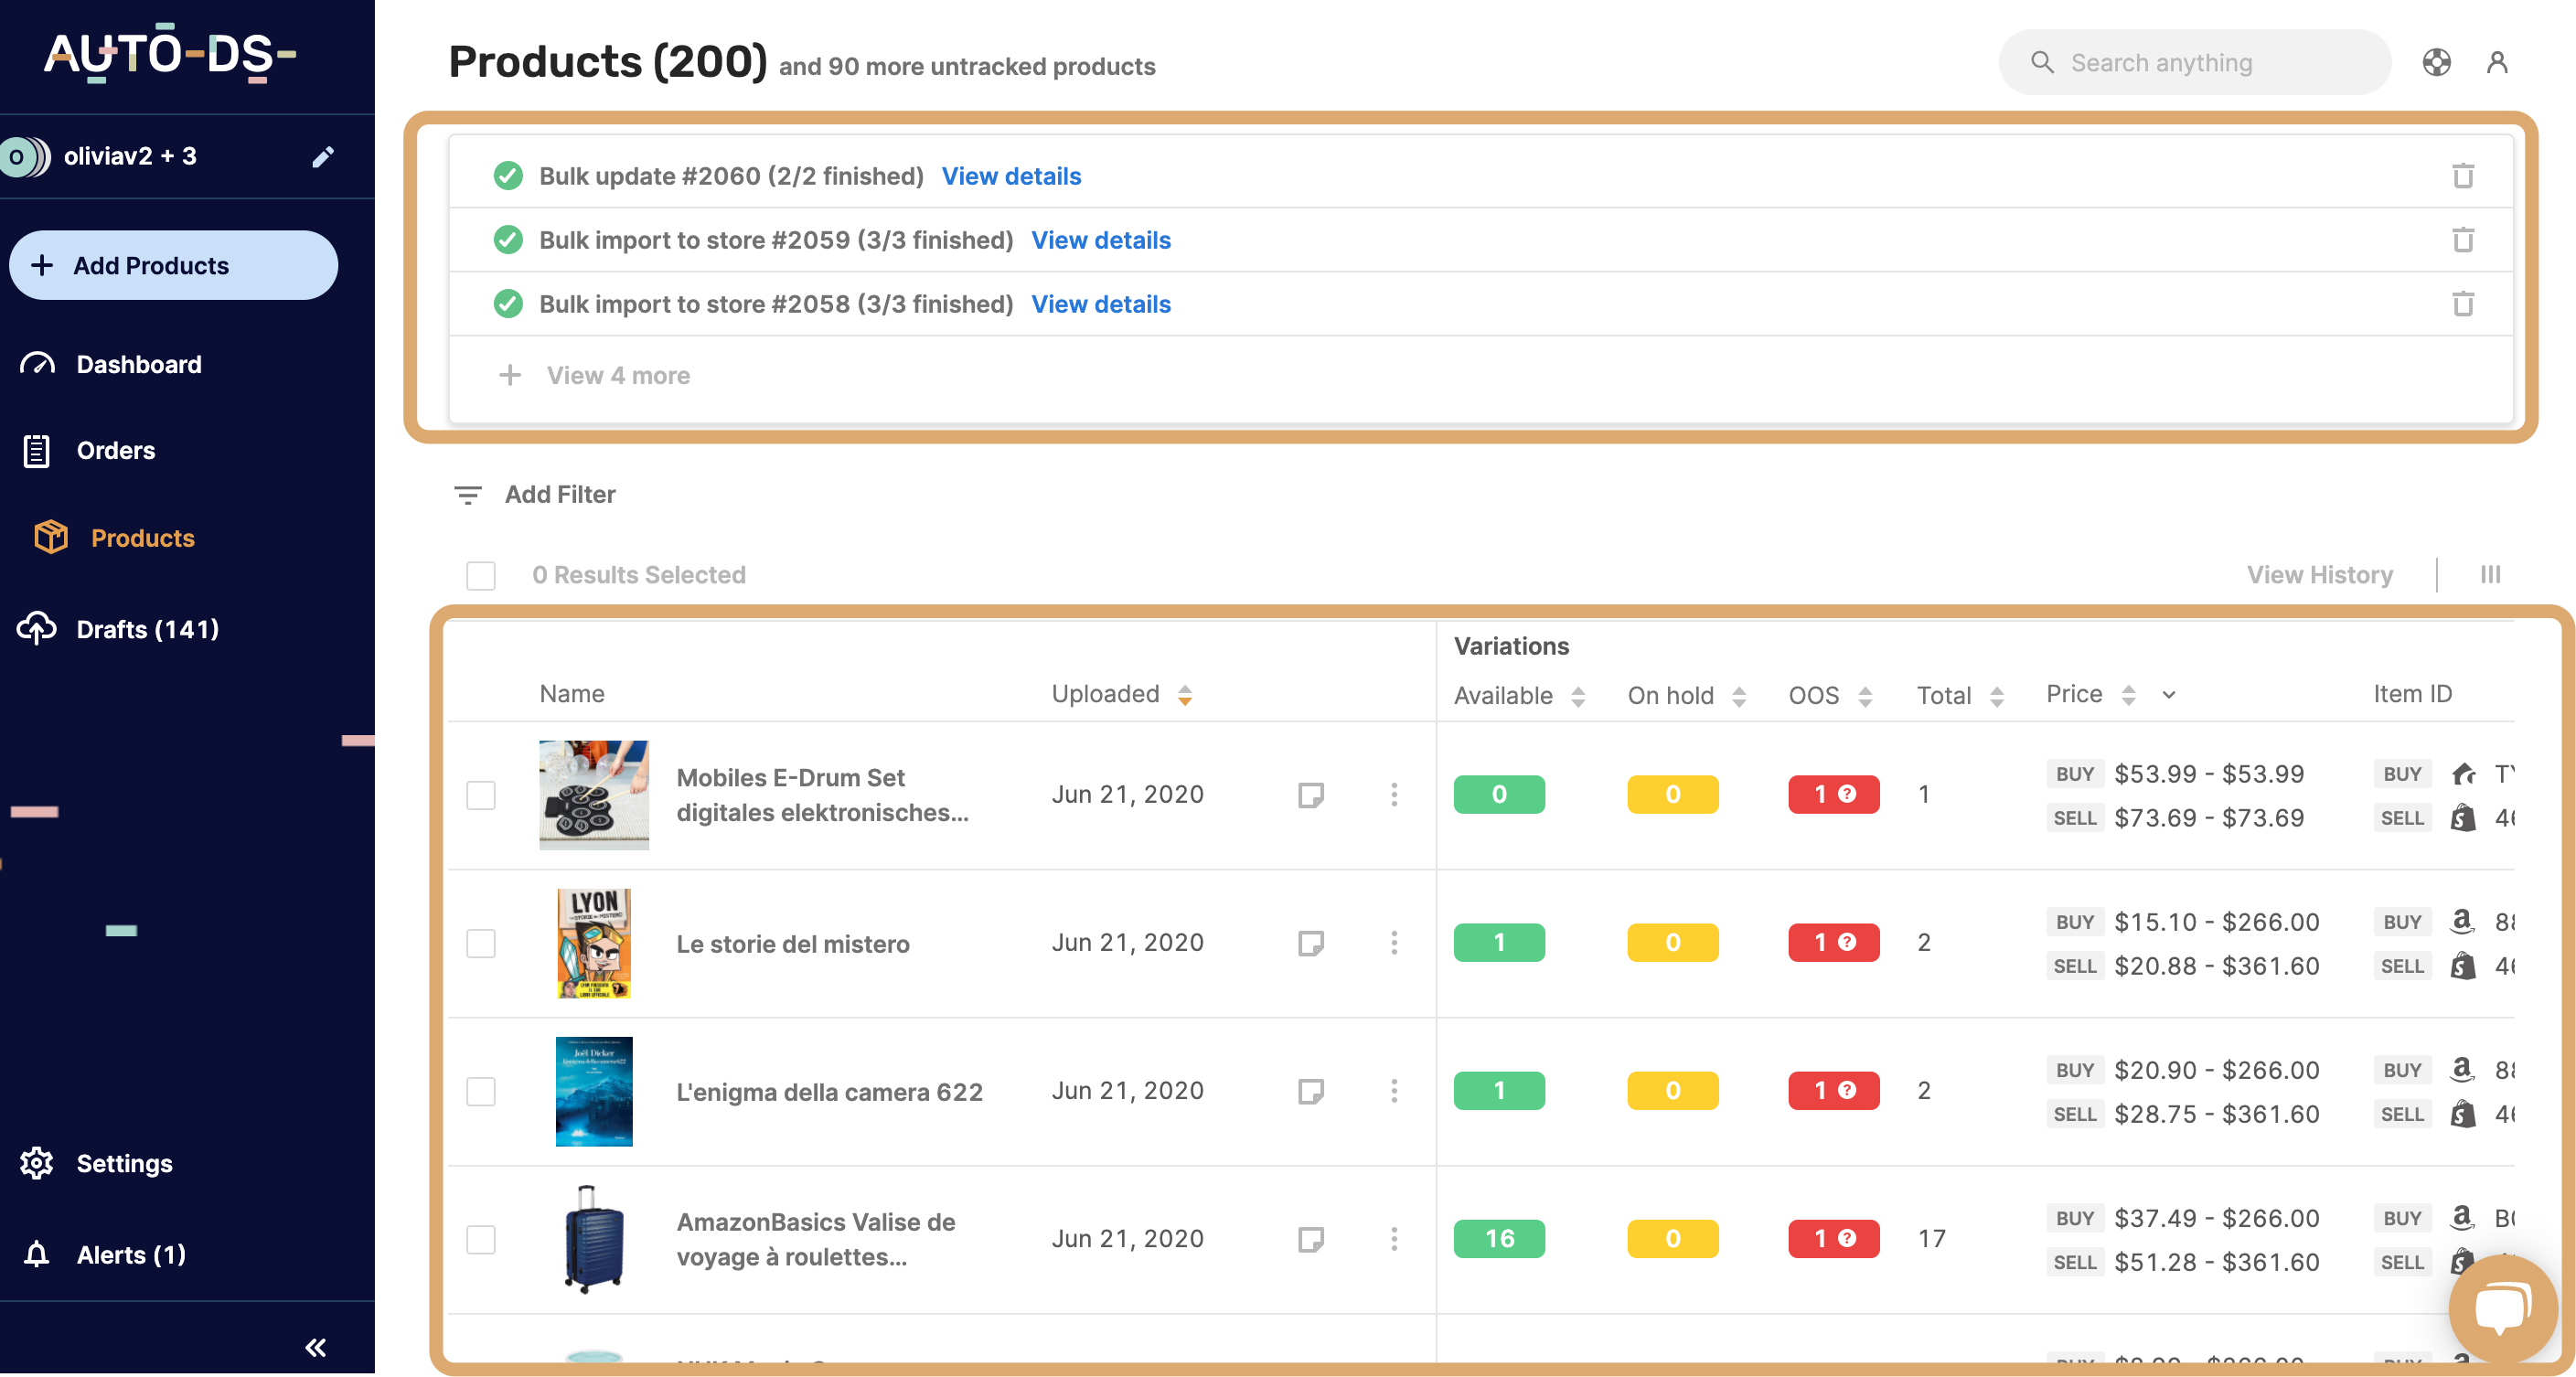
Task: Click Home Depot buy icon for E-Drum Set
Action: pyautogui.click(x=2464, y=774)
